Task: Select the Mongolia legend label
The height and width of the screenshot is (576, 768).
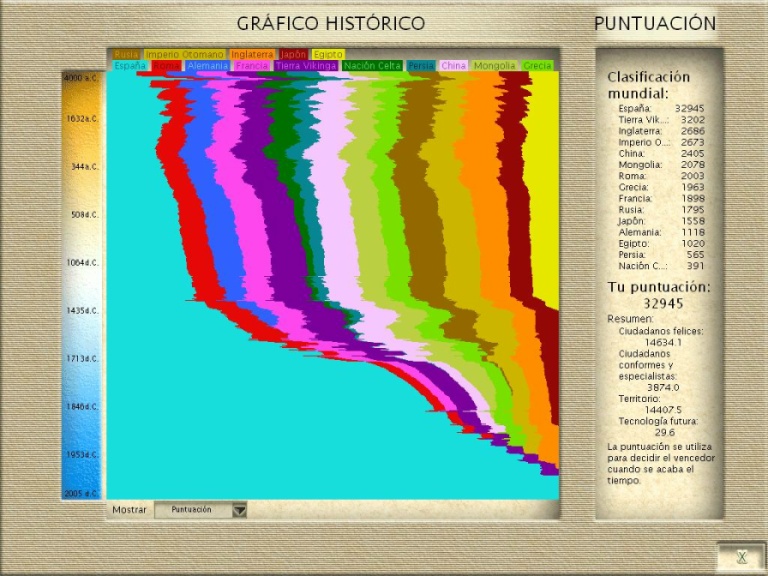Action: click(494, 66)
